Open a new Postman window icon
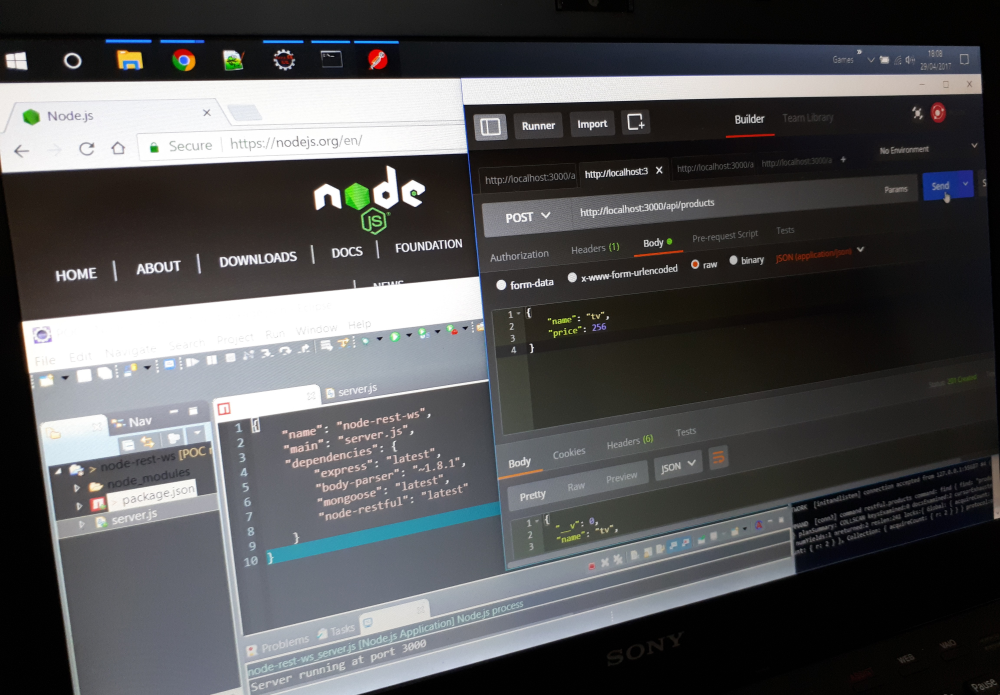 [636, 122]
